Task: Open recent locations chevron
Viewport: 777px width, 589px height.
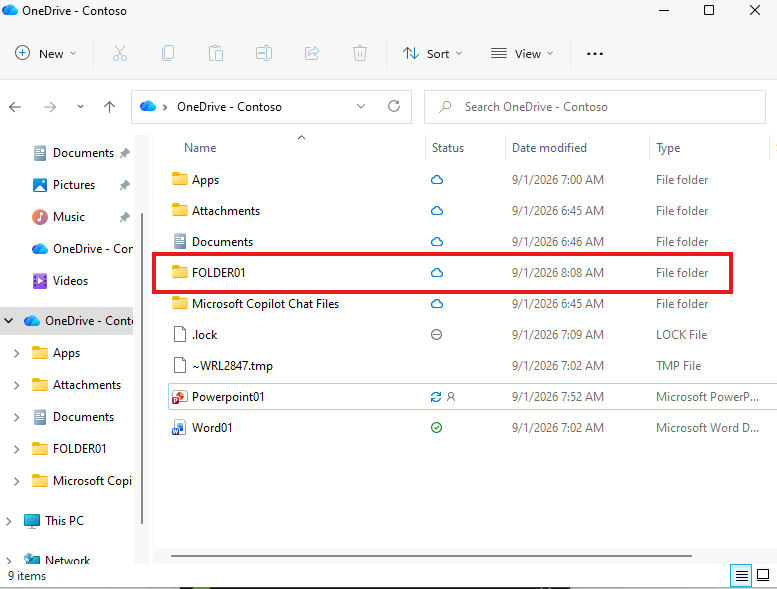Action: [x=80, y=107]
